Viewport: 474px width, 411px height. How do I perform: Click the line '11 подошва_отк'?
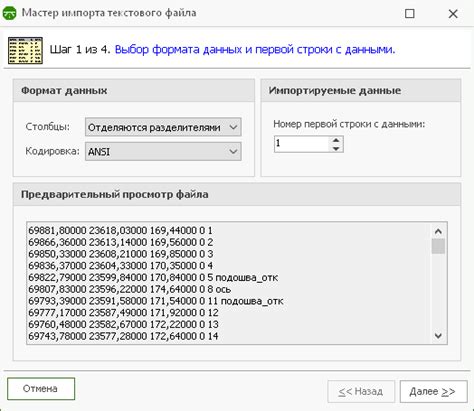pos(156,301)
